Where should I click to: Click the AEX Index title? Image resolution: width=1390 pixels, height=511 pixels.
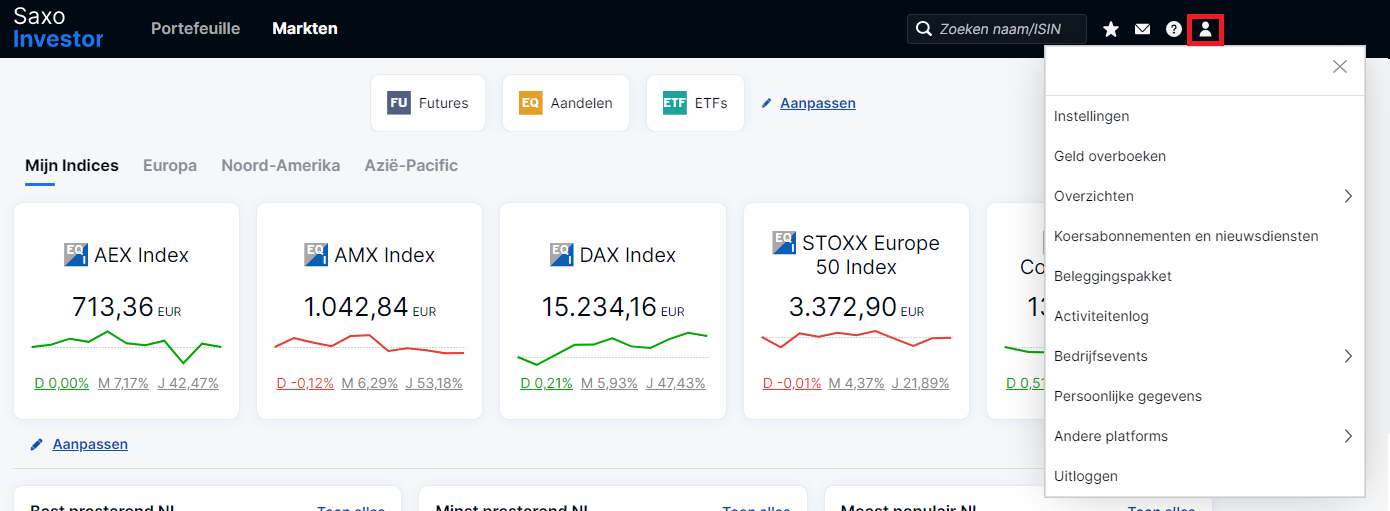coord(141,255)
